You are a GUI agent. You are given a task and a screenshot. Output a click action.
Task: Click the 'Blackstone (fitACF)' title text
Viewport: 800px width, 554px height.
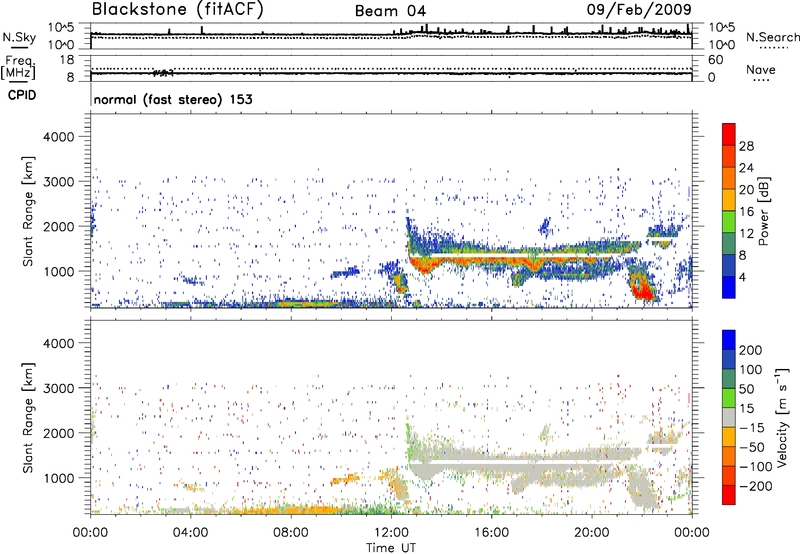click(178, 10)
